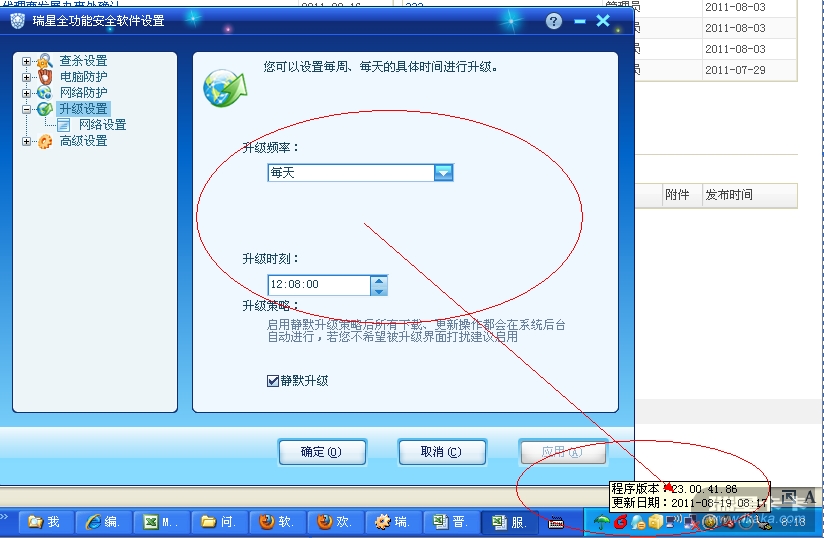824x538 pixels.
Task: Click the 电脑防护 hand icon
Action: point(45,77)
